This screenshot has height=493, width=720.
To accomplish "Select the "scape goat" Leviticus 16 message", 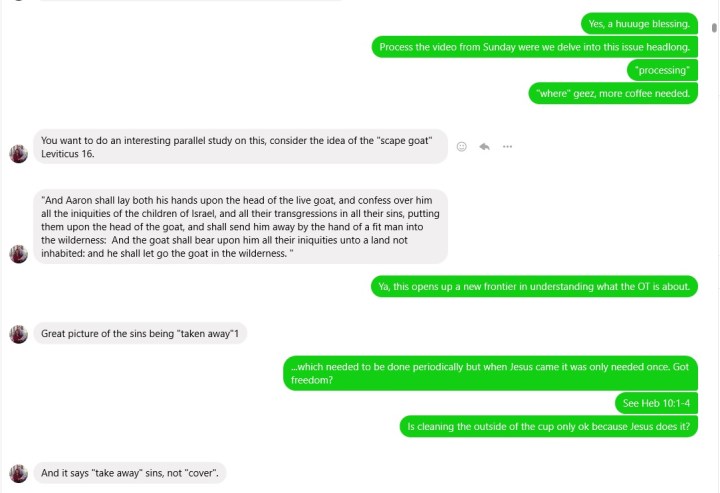I will [x=240, y=146].
